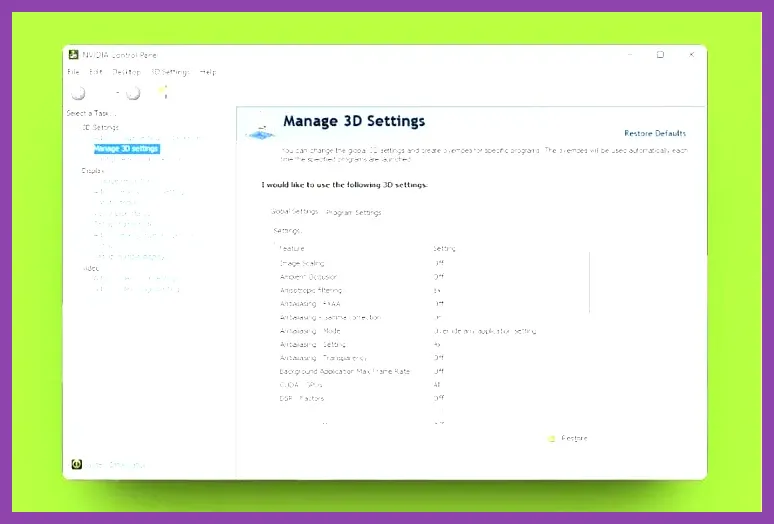The width and height of the screenshot is (774, 524).
Task: Select the 3D Settings tree category
Action: tap(101, 127)
